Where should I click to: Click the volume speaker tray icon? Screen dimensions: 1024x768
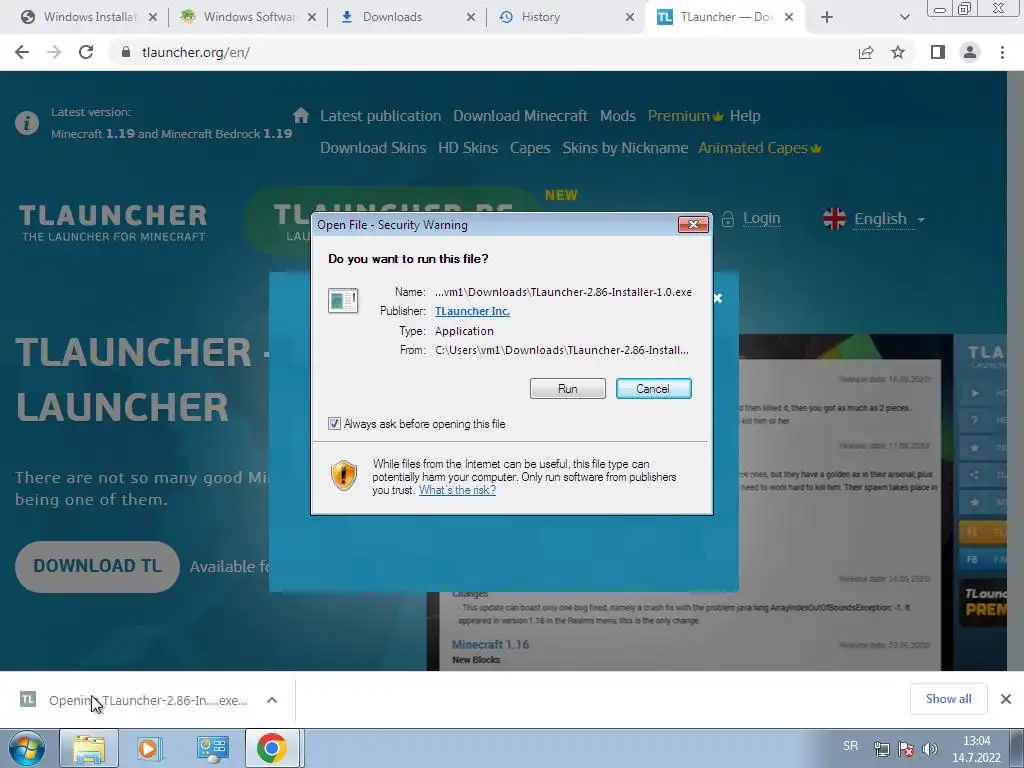tap(929, 749)
